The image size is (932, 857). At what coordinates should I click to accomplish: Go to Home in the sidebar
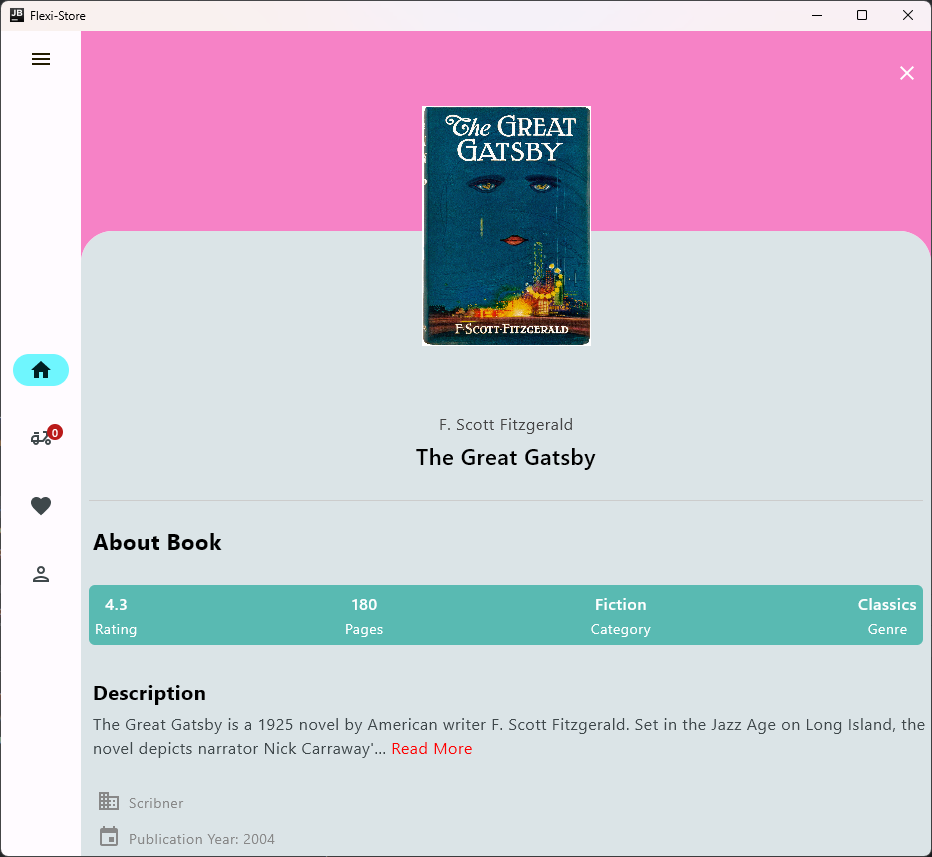pyautogui.click(x=41, y=370)
